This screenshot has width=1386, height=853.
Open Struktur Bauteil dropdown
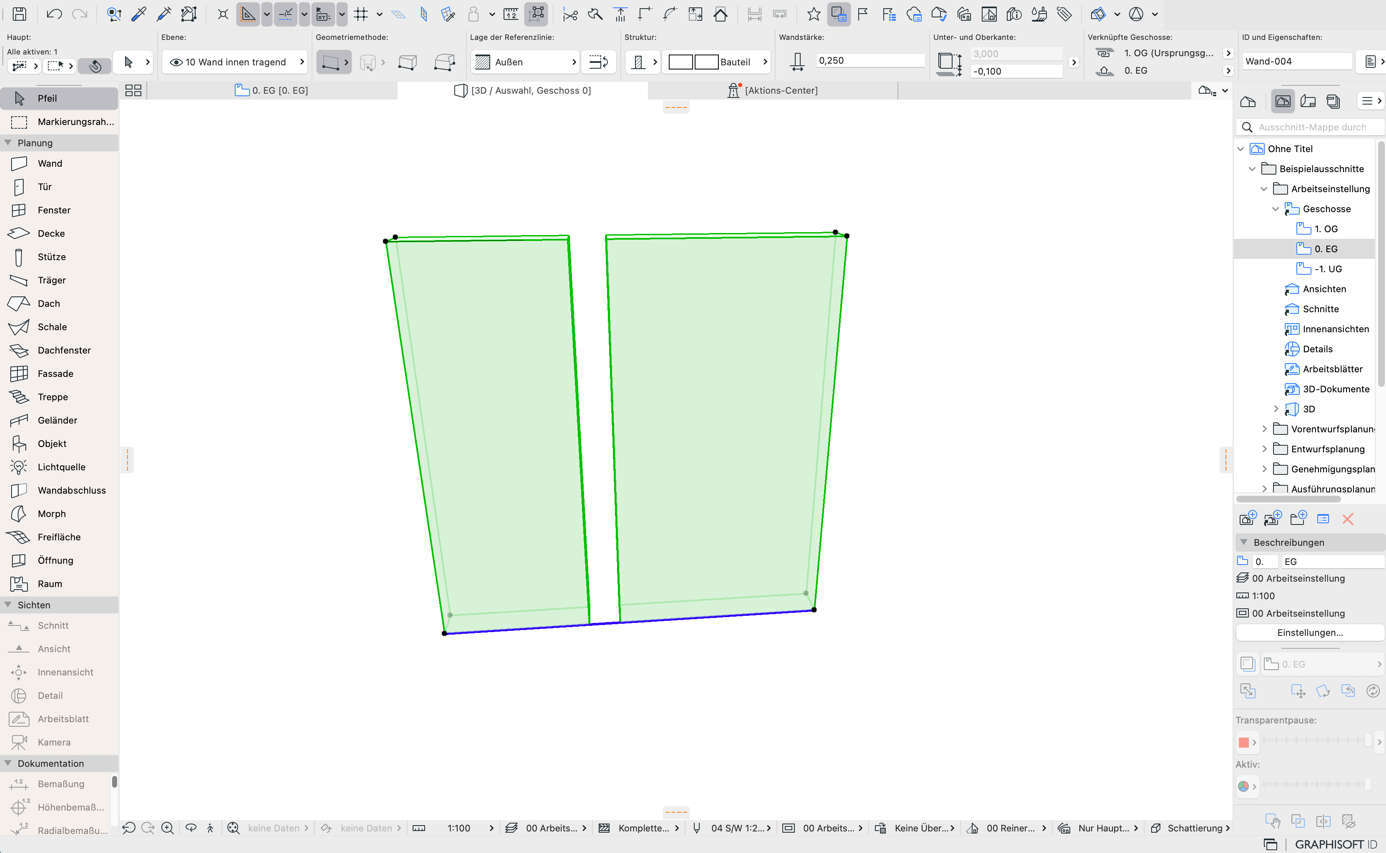coord(717,62)
